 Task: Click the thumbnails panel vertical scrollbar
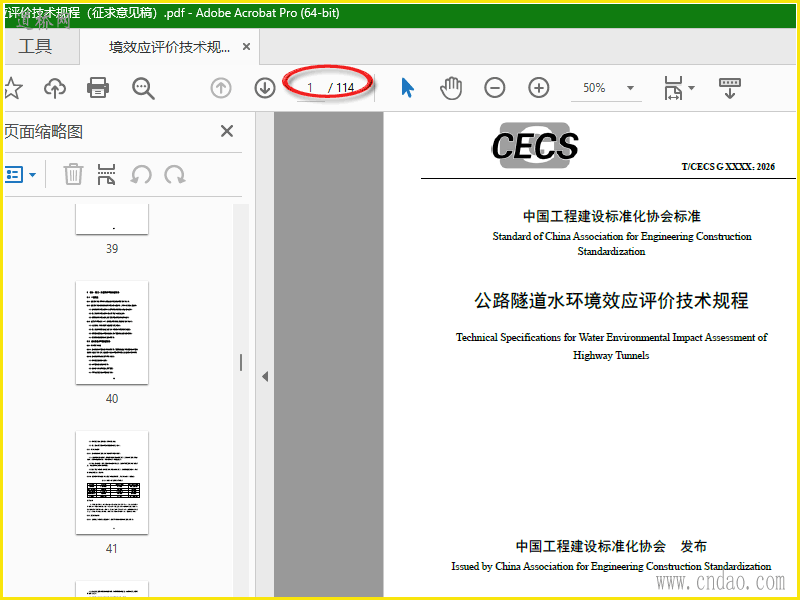tap(241, 362)
